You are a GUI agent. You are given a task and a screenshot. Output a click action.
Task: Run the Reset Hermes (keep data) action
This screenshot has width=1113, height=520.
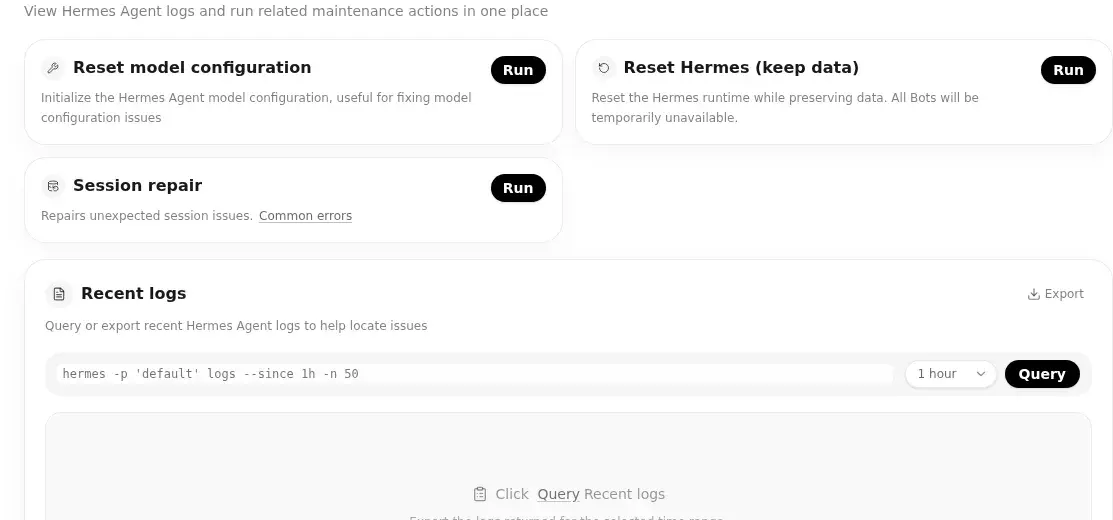click(x=1068, y=70)
